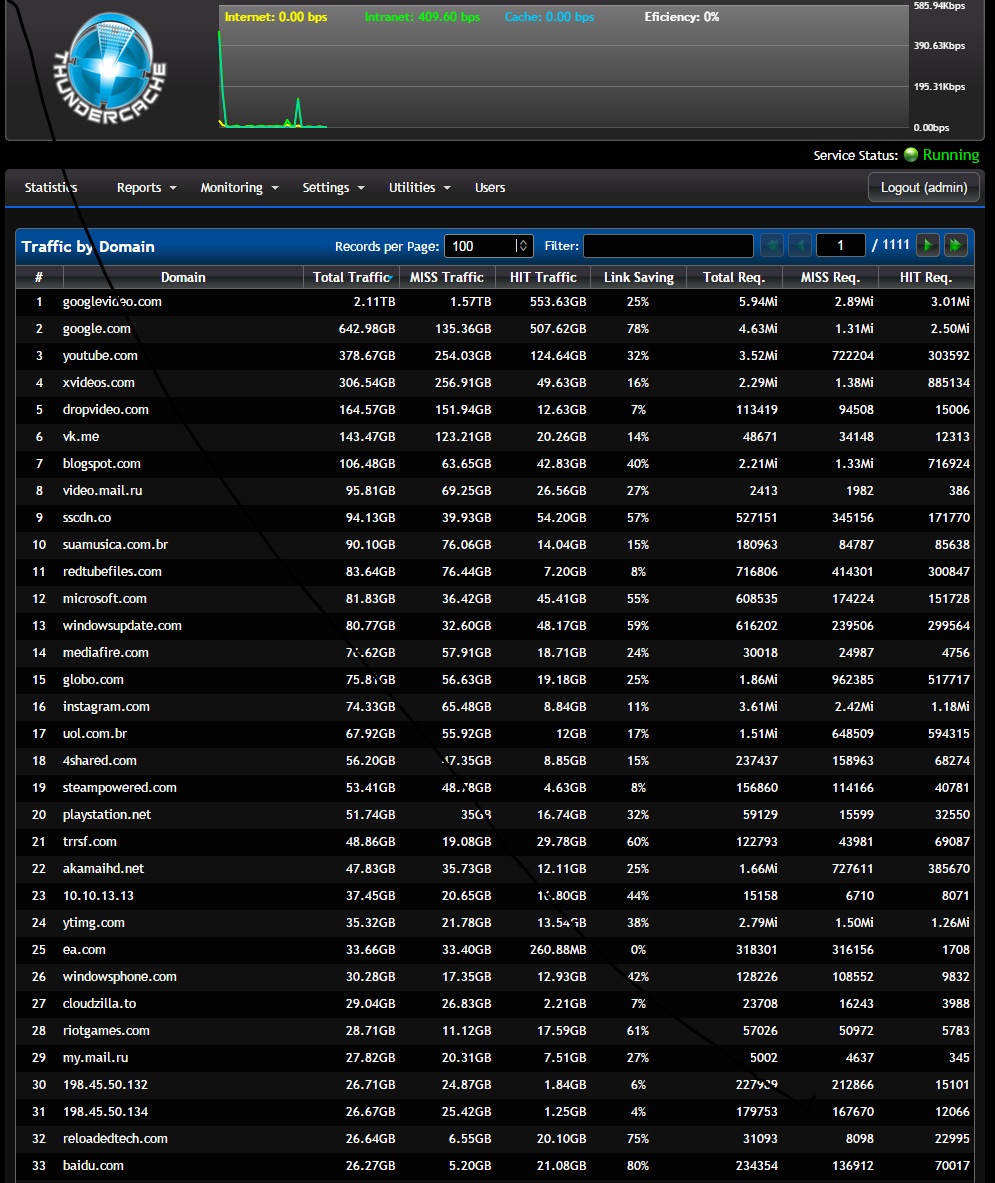Sort by the HIT Traffic column header

point(543,278)
